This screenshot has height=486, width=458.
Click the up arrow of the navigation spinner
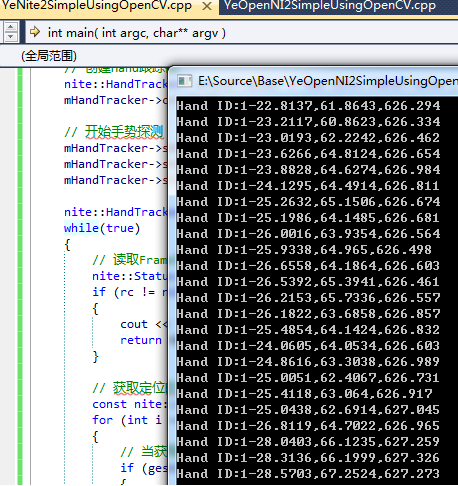[x=11, y=27]
